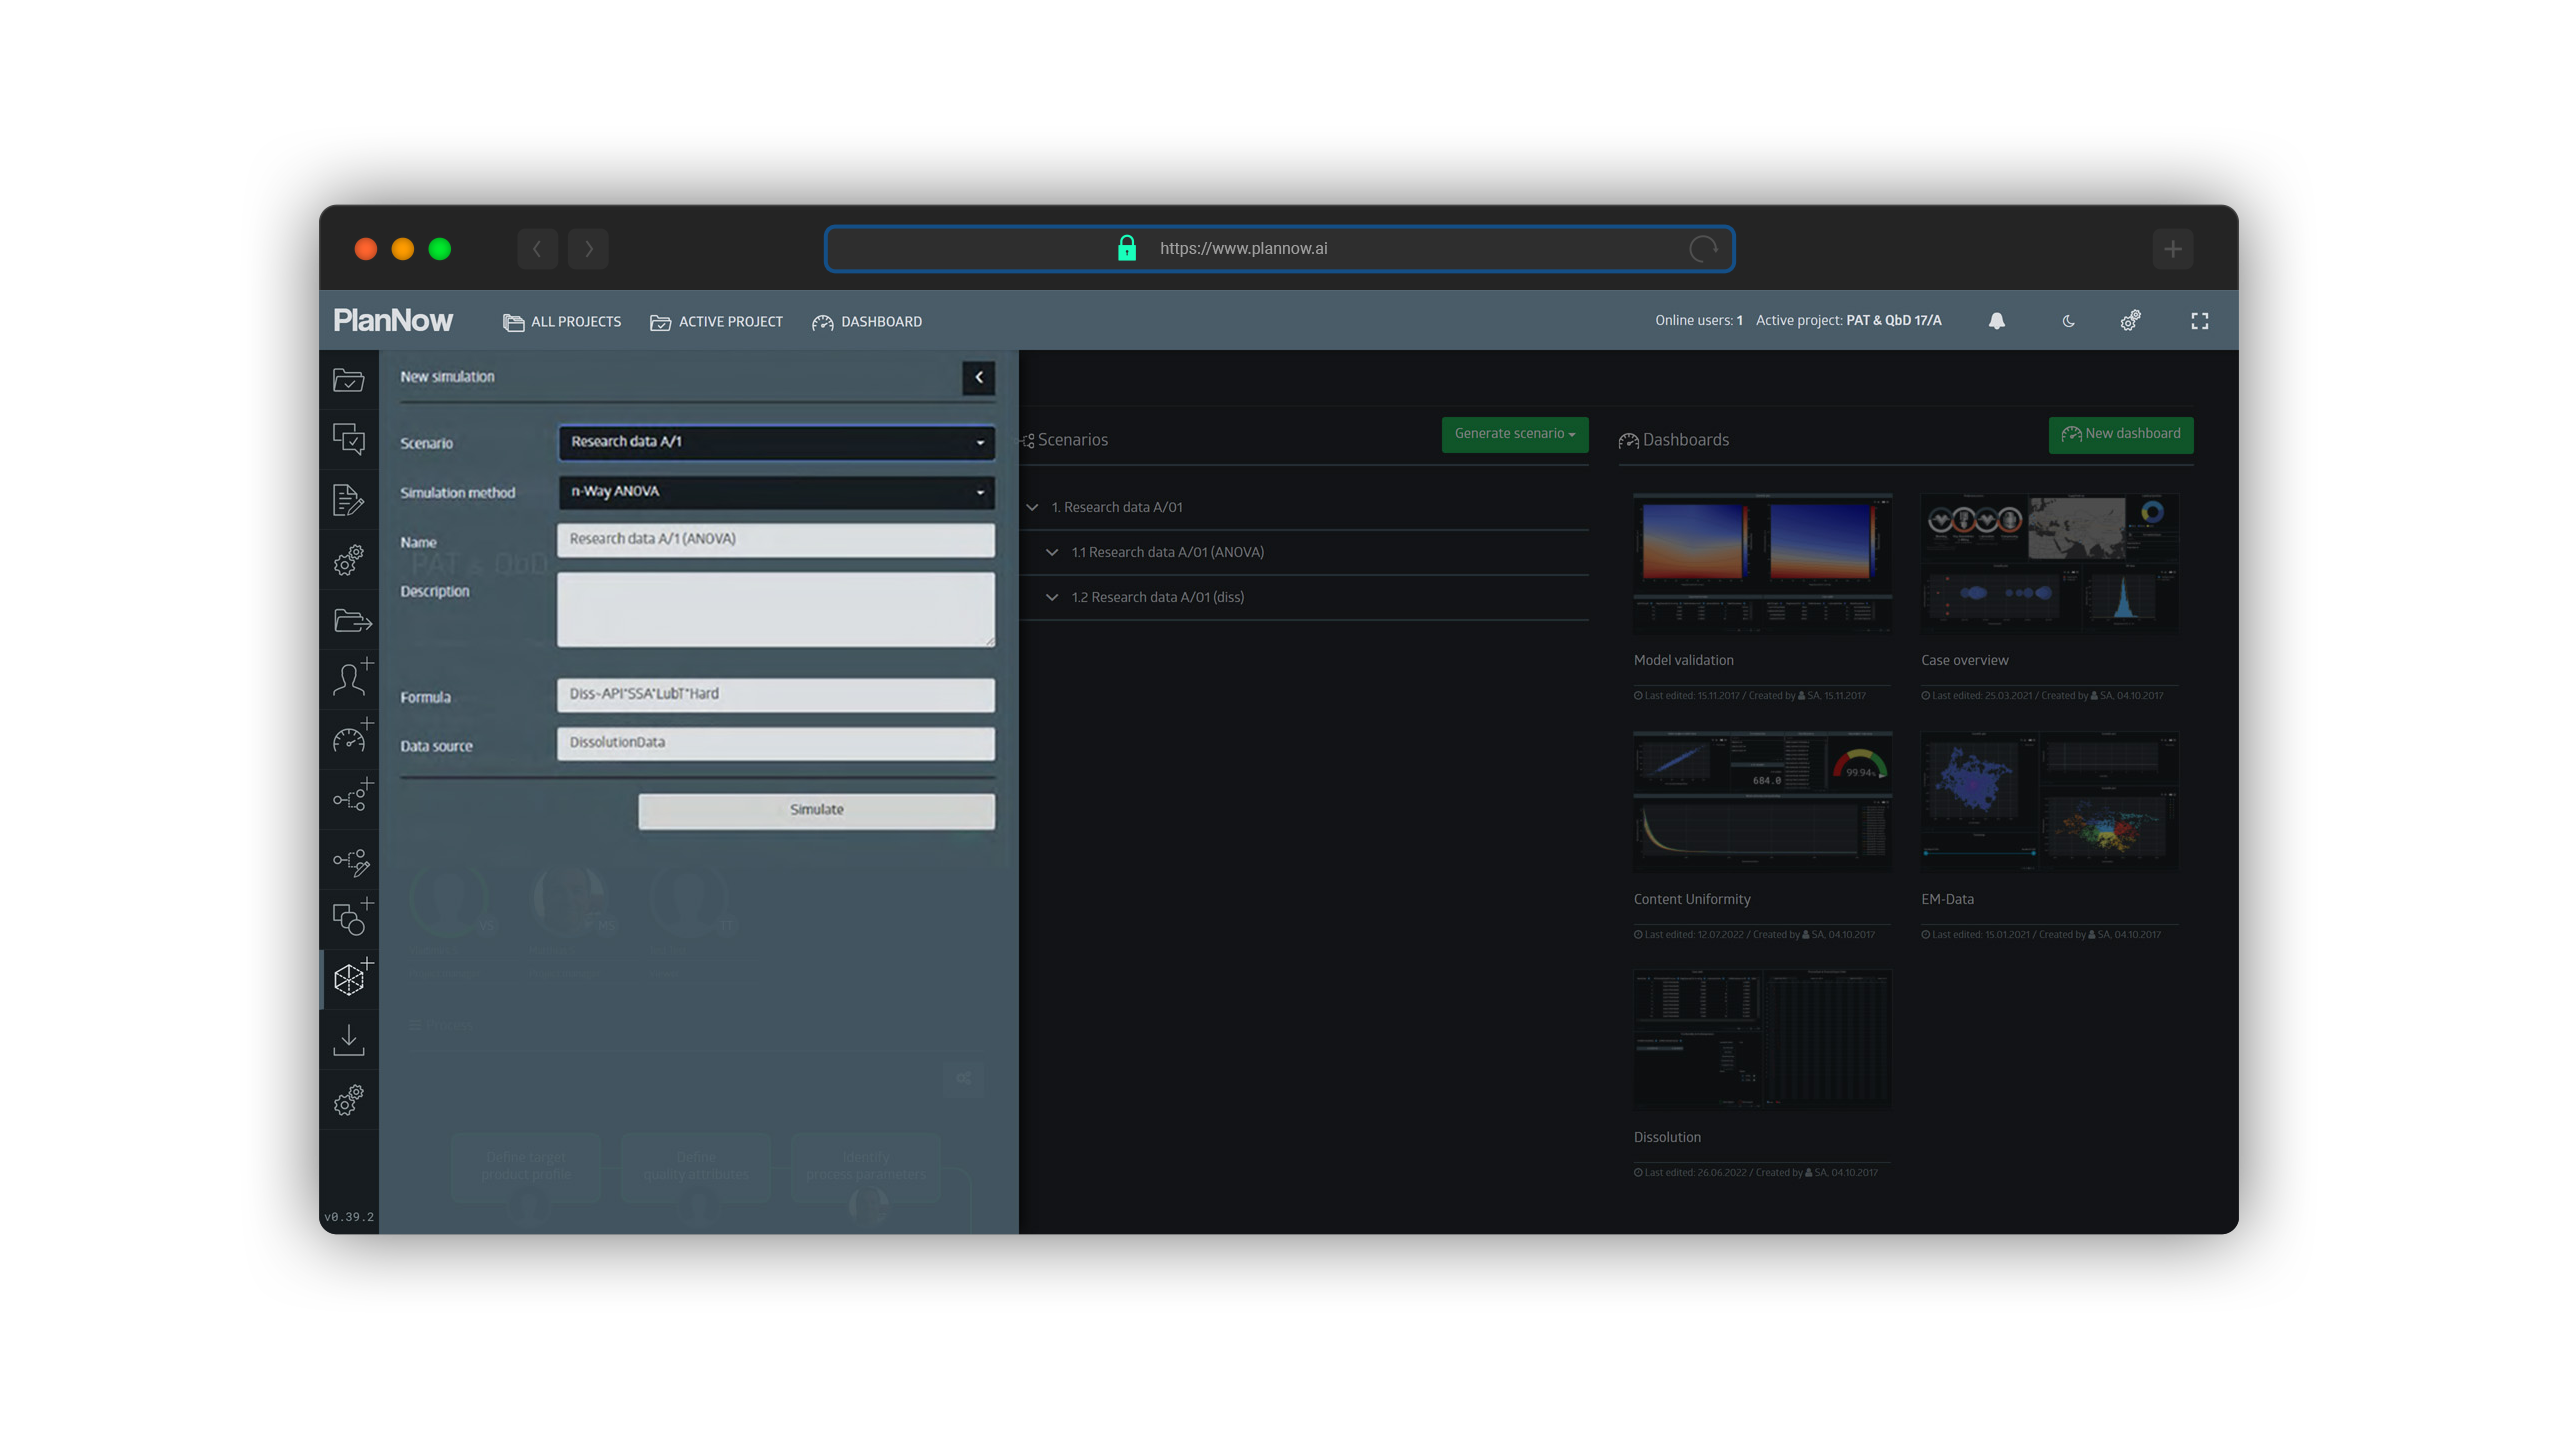The height and width of the screenshot is (1440, 2560).
Task: Click the edit scenario nodes sidebar icon
Action: pos(351,861)
